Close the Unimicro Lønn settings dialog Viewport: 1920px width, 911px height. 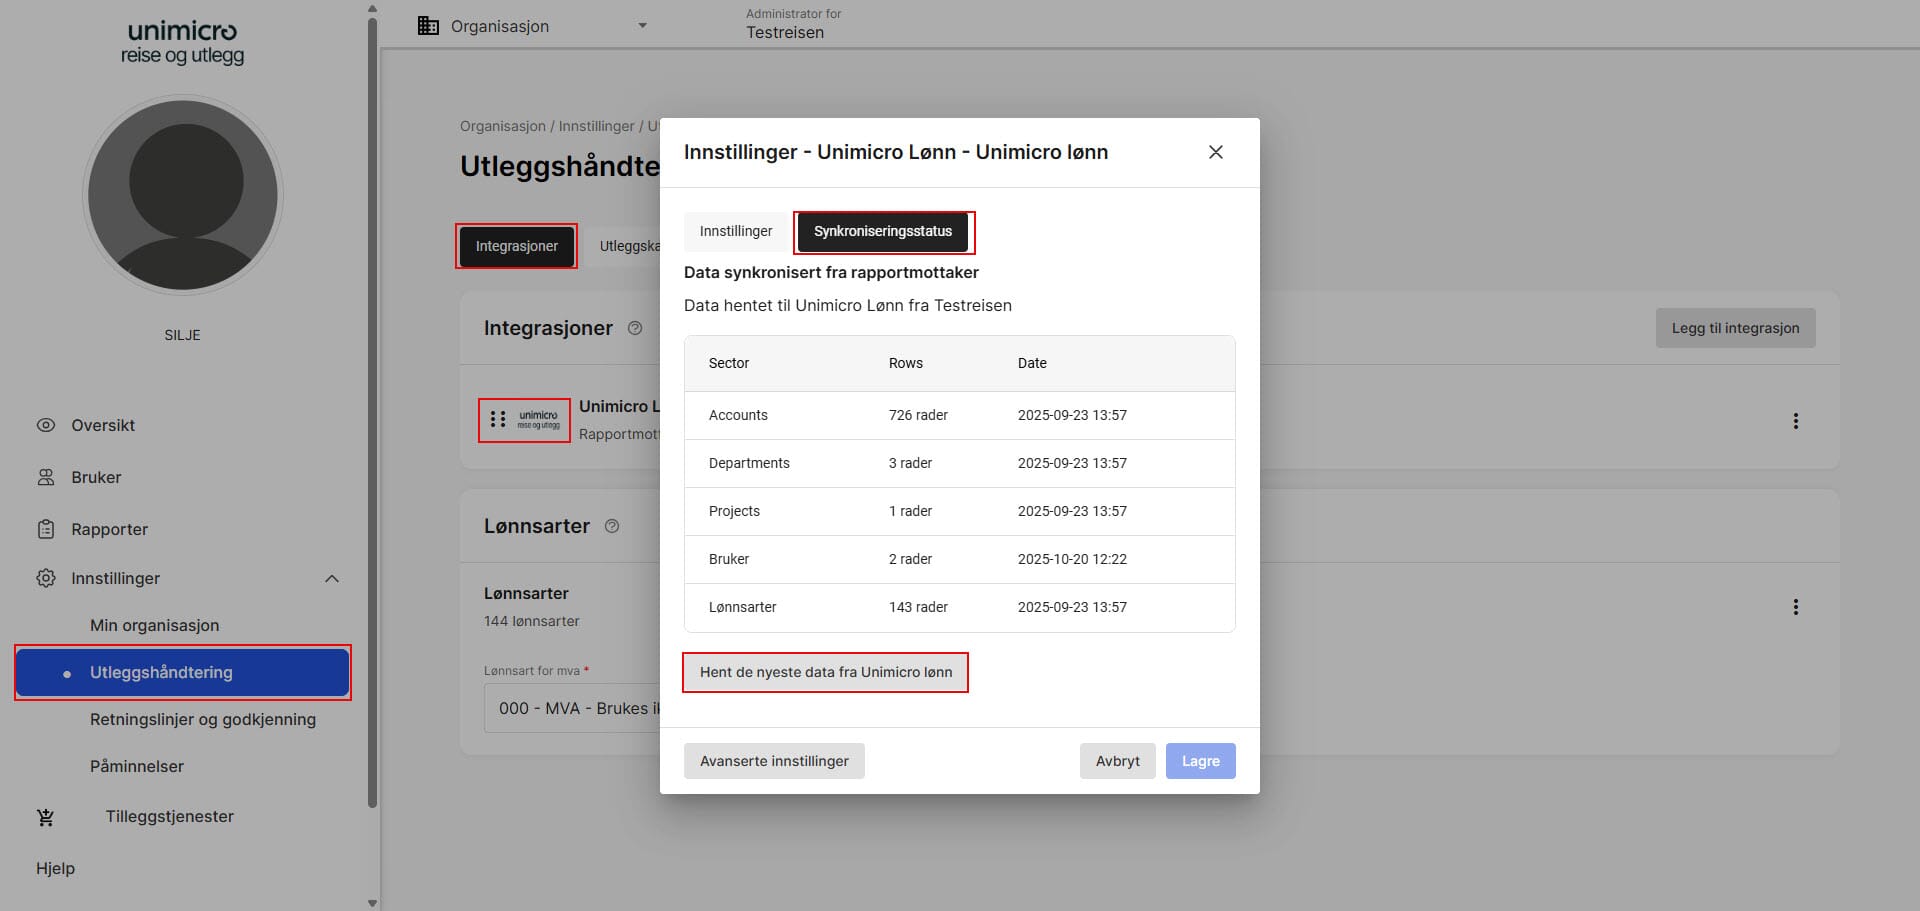(x=1215, y=152)
